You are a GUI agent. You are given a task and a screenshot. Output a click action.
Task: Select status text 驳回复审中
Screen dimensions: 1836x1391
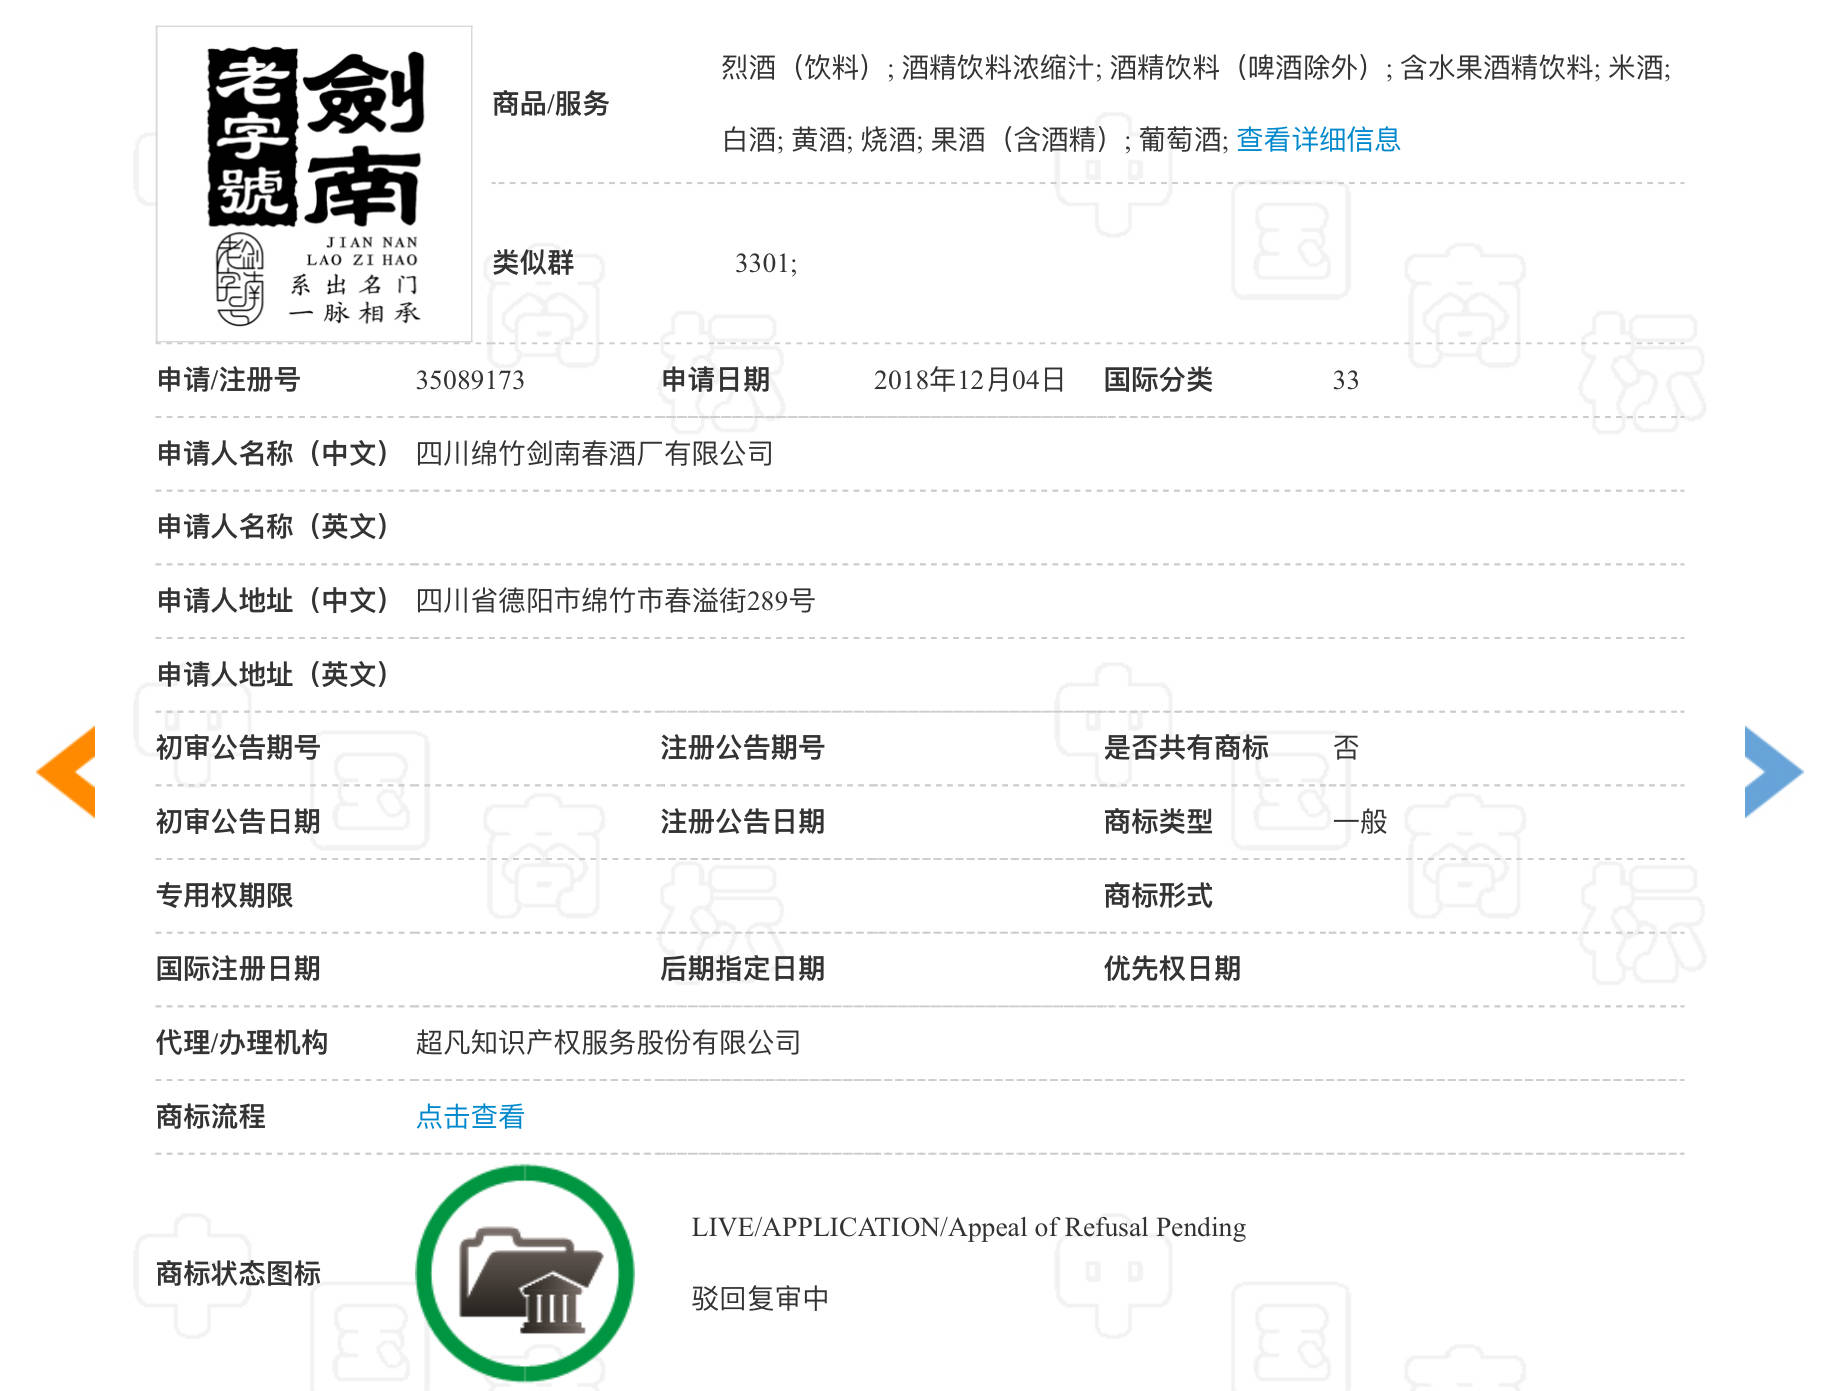coord(760,1298)
